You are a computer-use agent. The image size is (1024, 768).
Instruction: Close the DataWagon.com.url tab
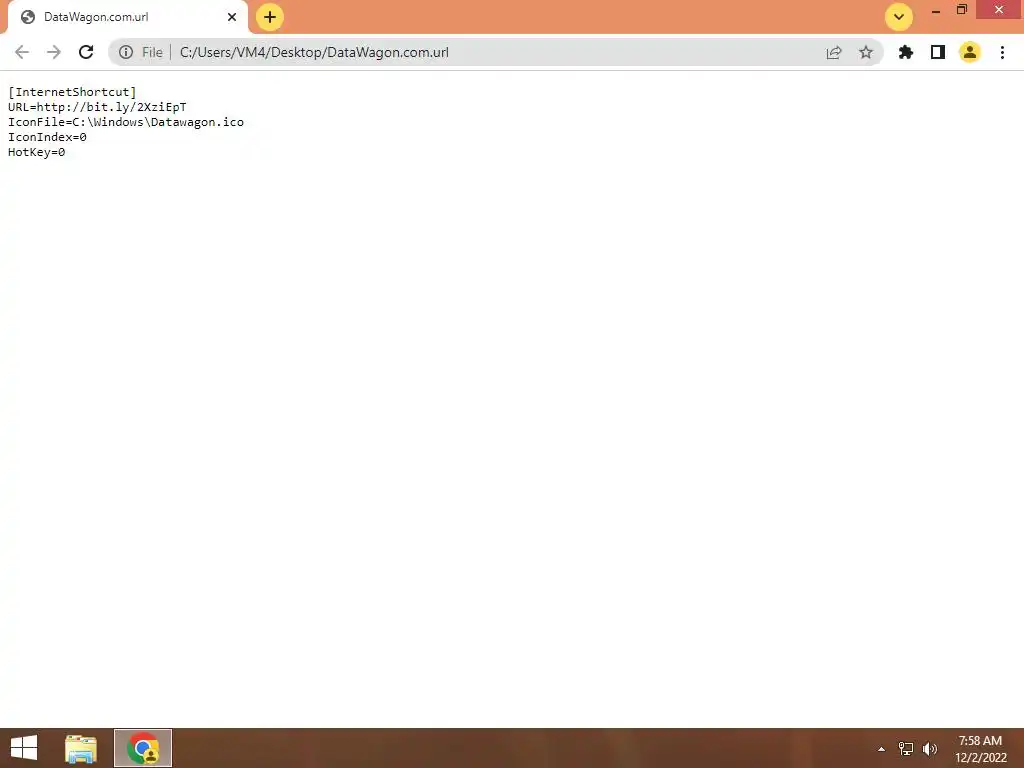click(x=232, y=17)
